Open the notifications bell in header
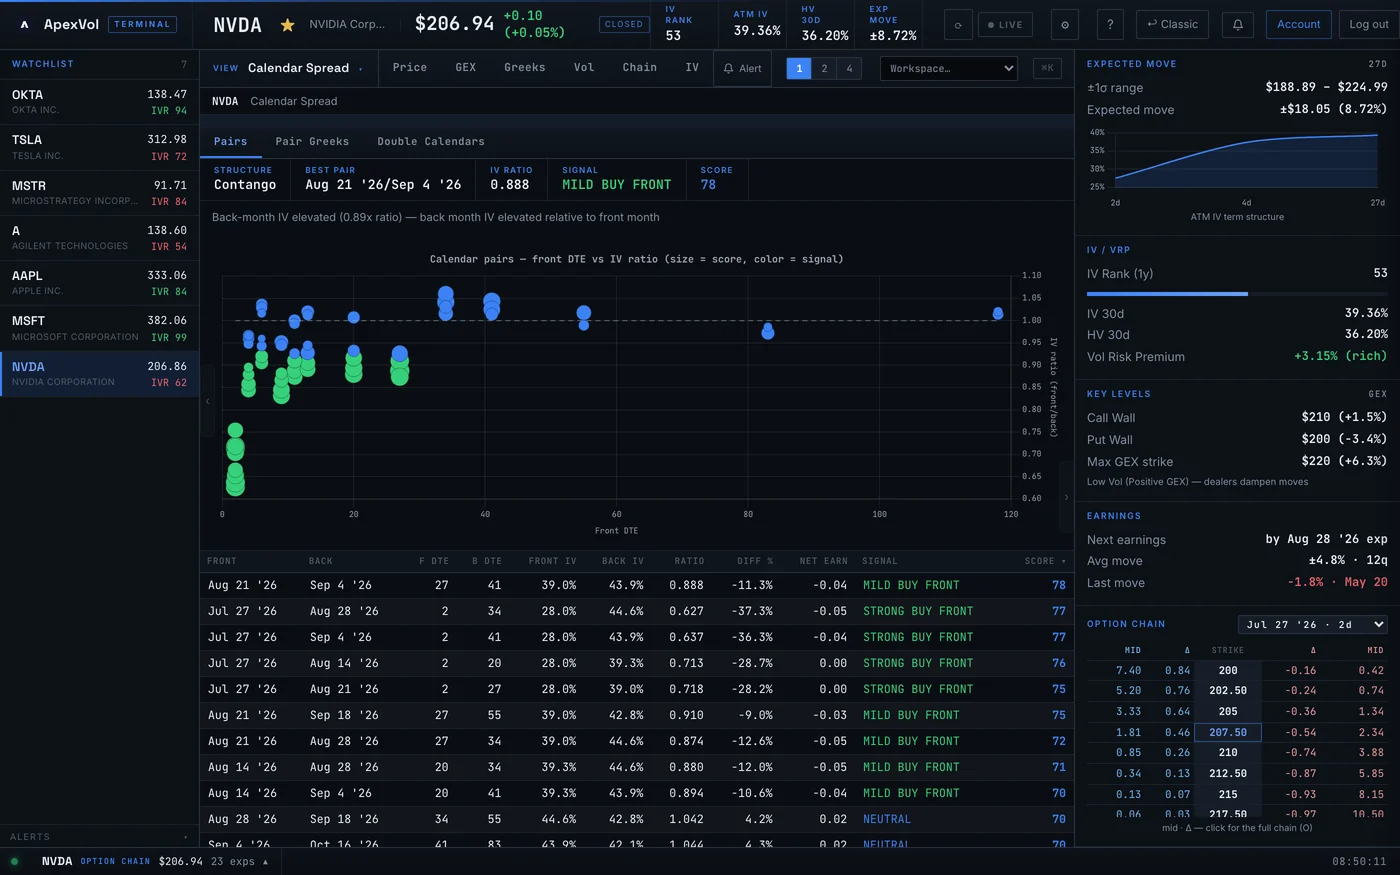Screen dimensions: 1400x875 [1238, 24]
